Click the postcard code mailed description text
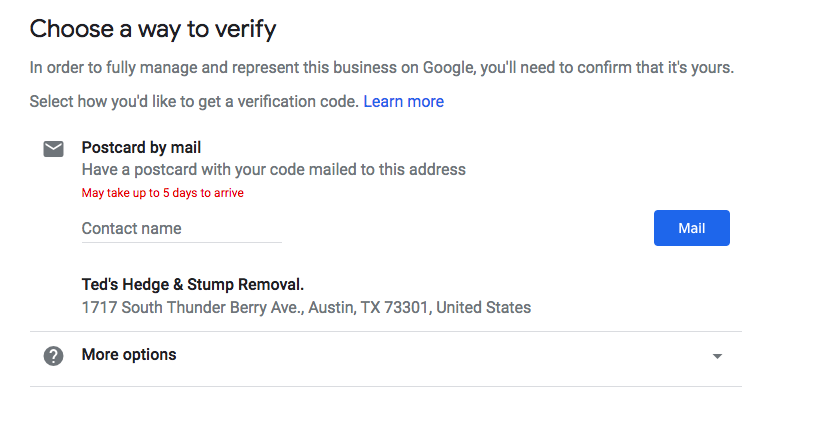Viewport: 813px width, 425px height. pyautogui.click(x=273, y=170)
